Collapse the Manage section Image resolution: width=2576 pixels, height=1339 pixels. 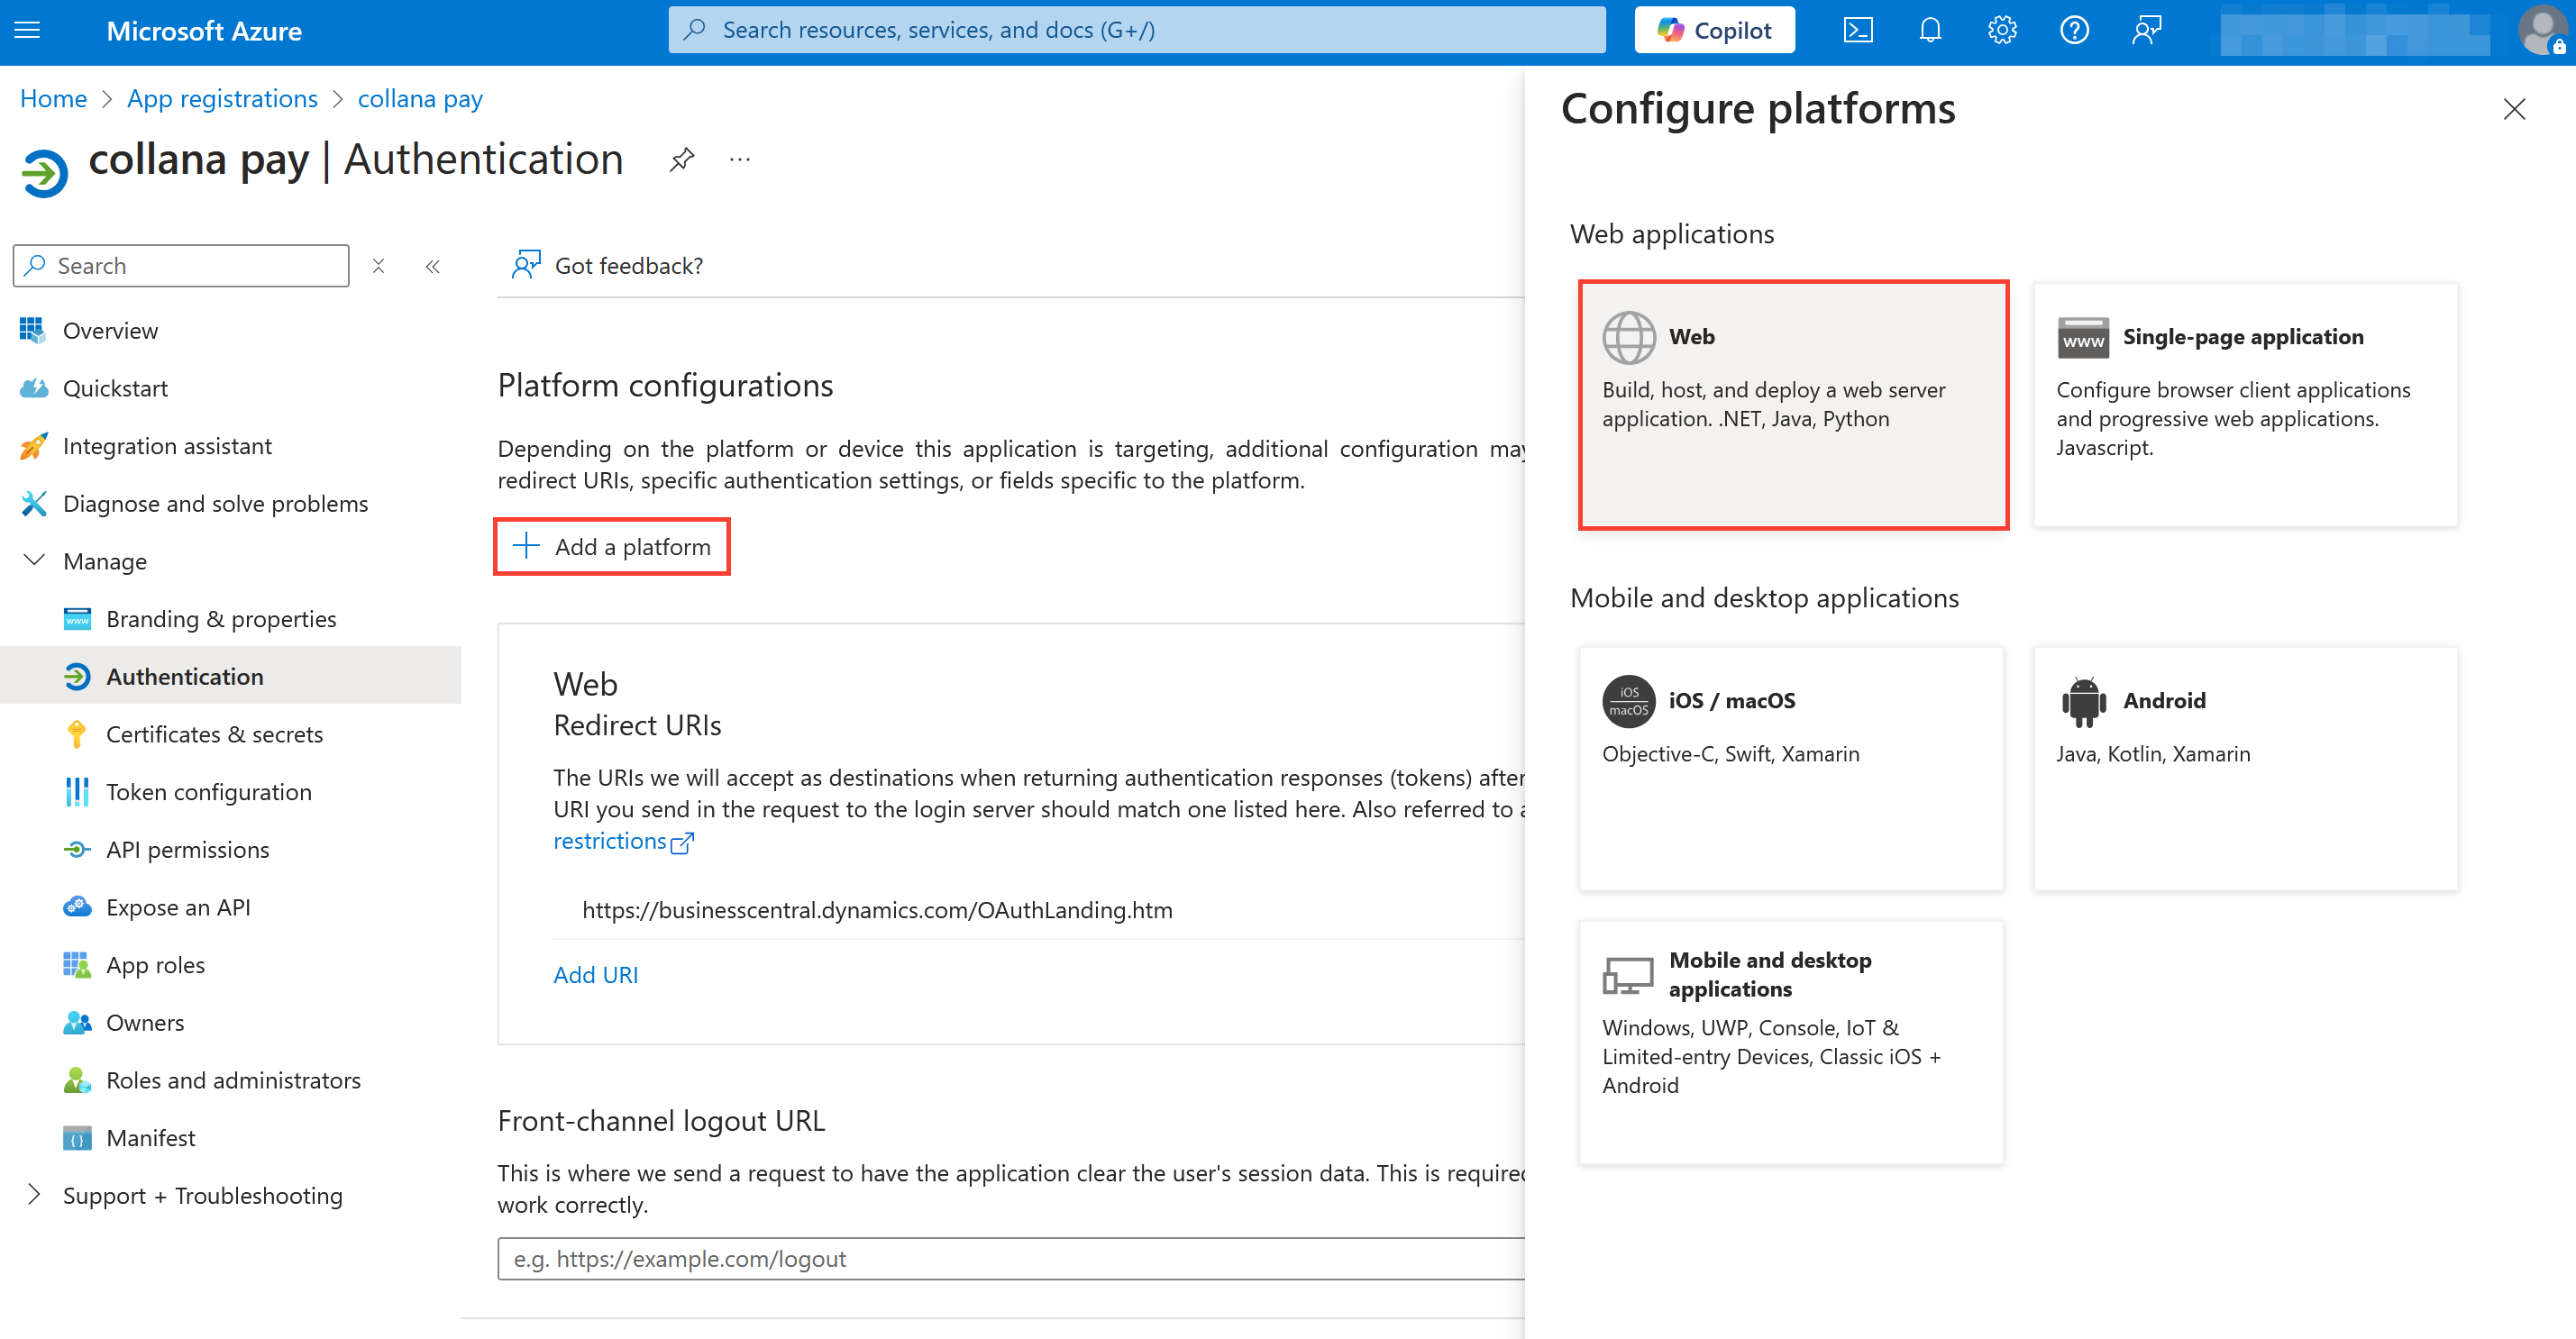coord(34,560)
